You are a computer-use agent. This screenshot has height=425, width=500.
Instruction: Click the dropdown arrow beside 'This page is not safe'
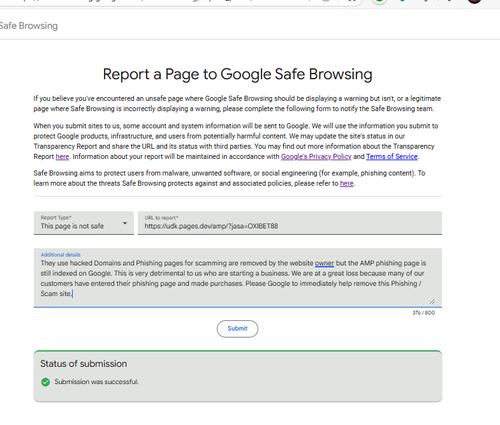[125, 223]
